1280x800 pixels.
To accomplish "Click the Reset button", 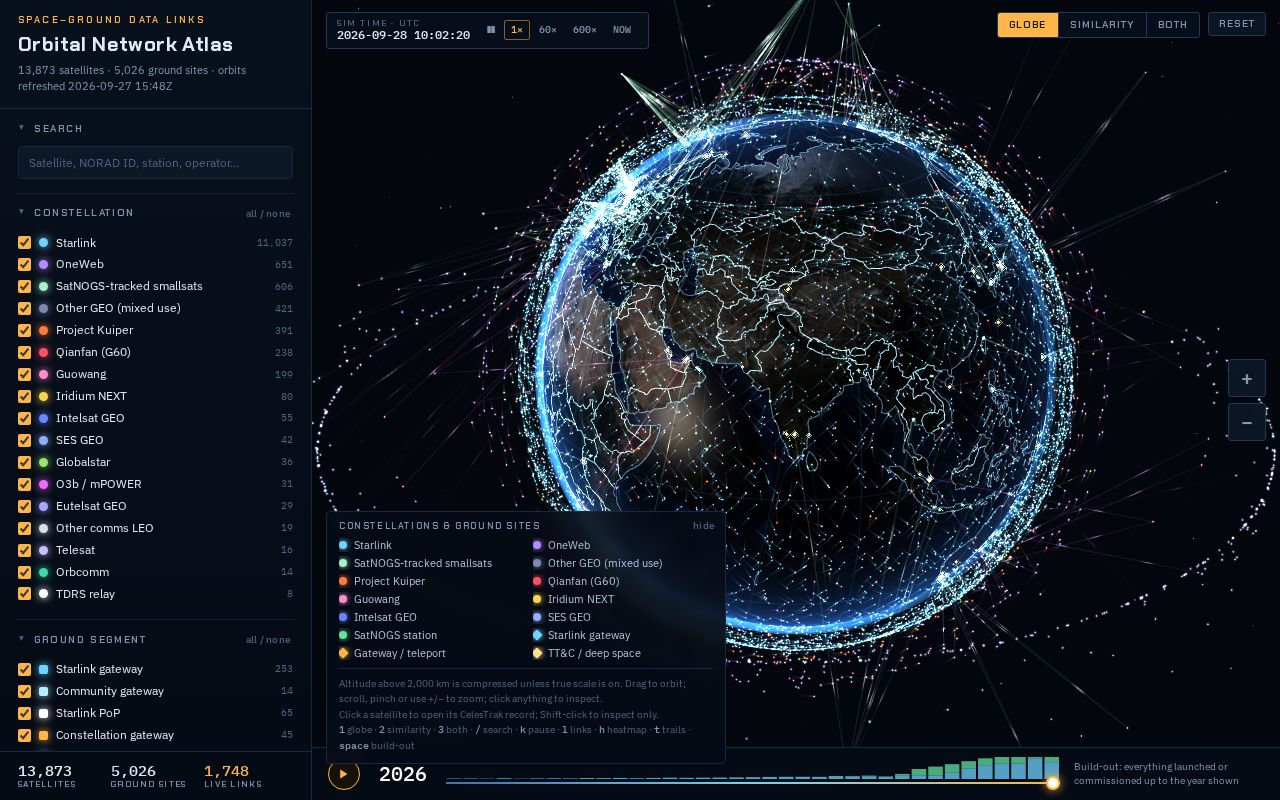I will point(1236,24).
